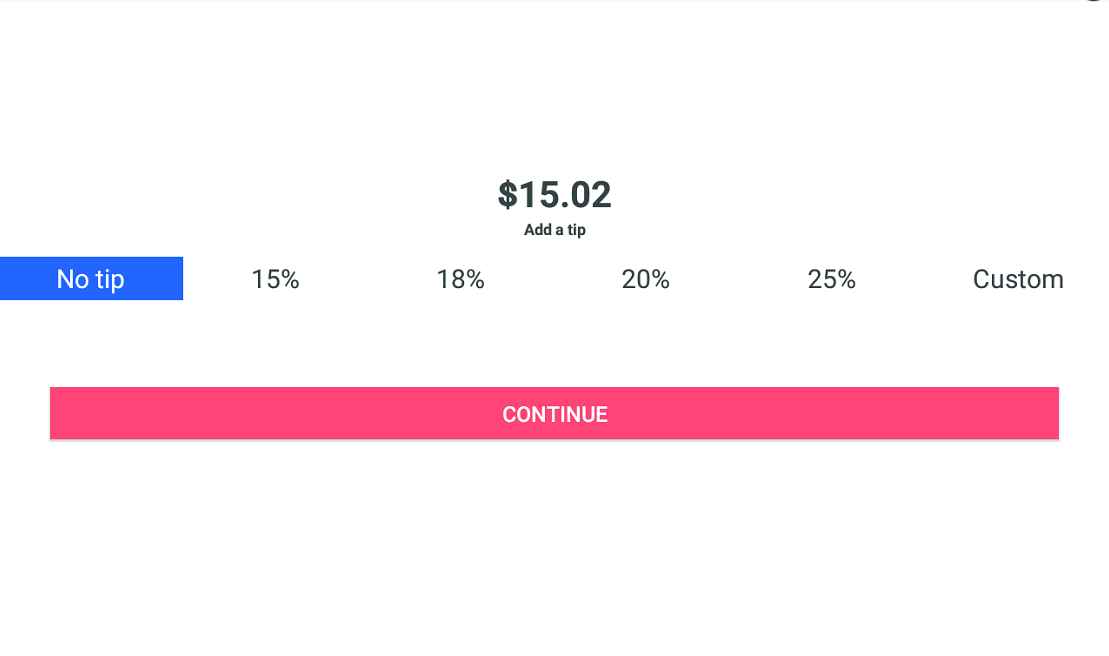Click the "Add a tip" label
This screenshot has height=656, width=1109.
(x=554, y=230)
